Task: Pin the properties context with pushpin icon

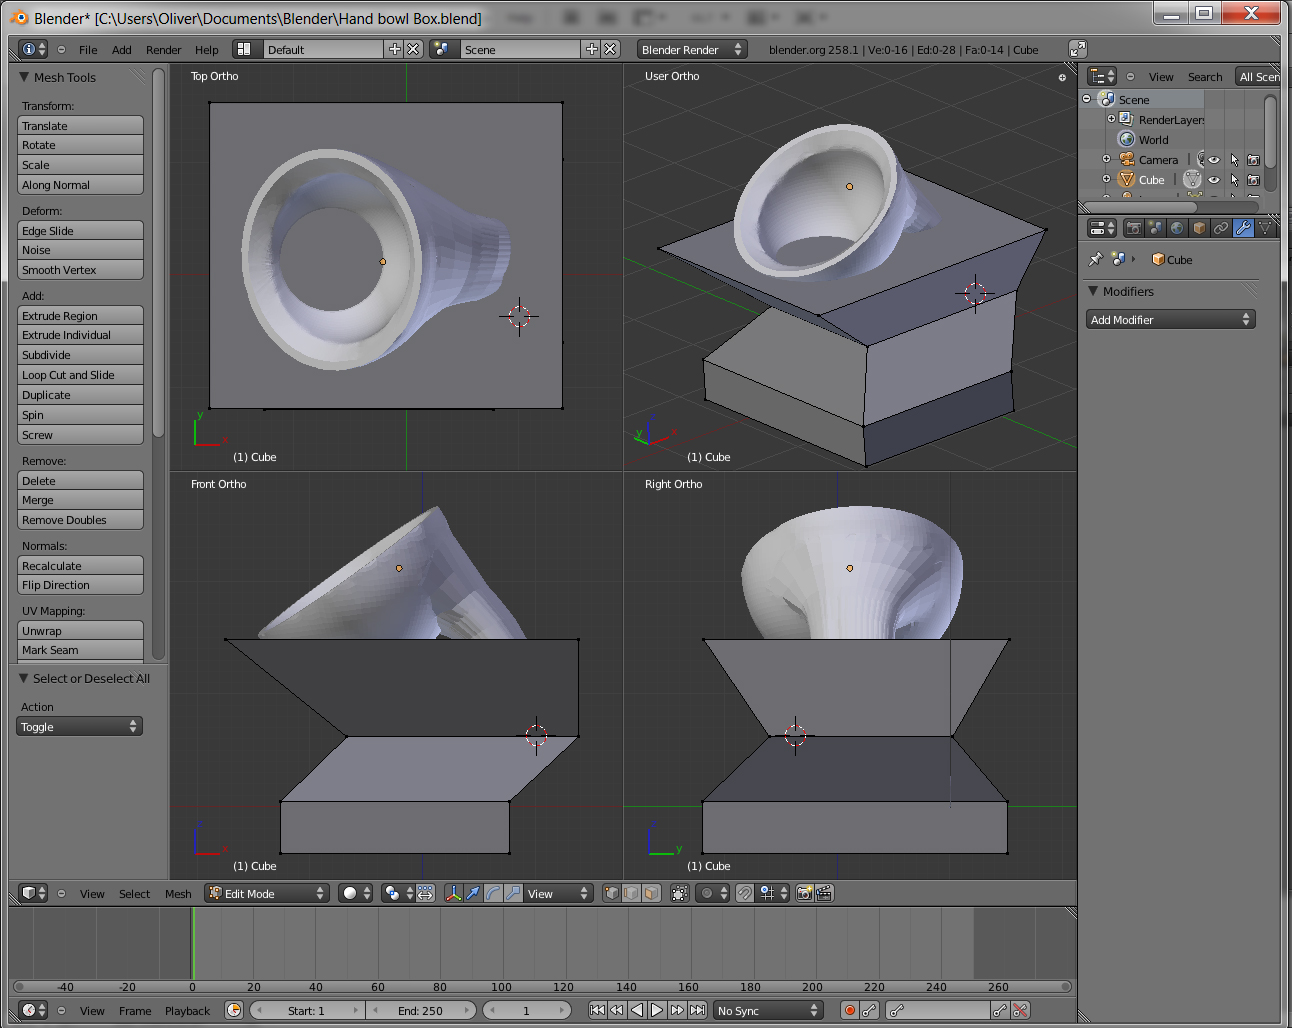Action: point(1096,259)
